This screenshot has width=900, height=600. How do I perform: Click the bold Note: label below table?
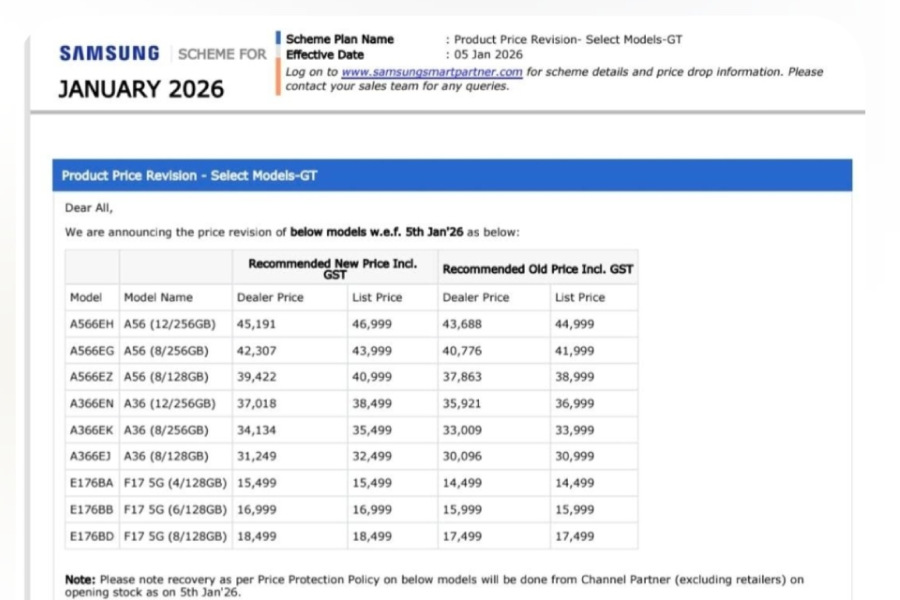click(x=80, y=579)
